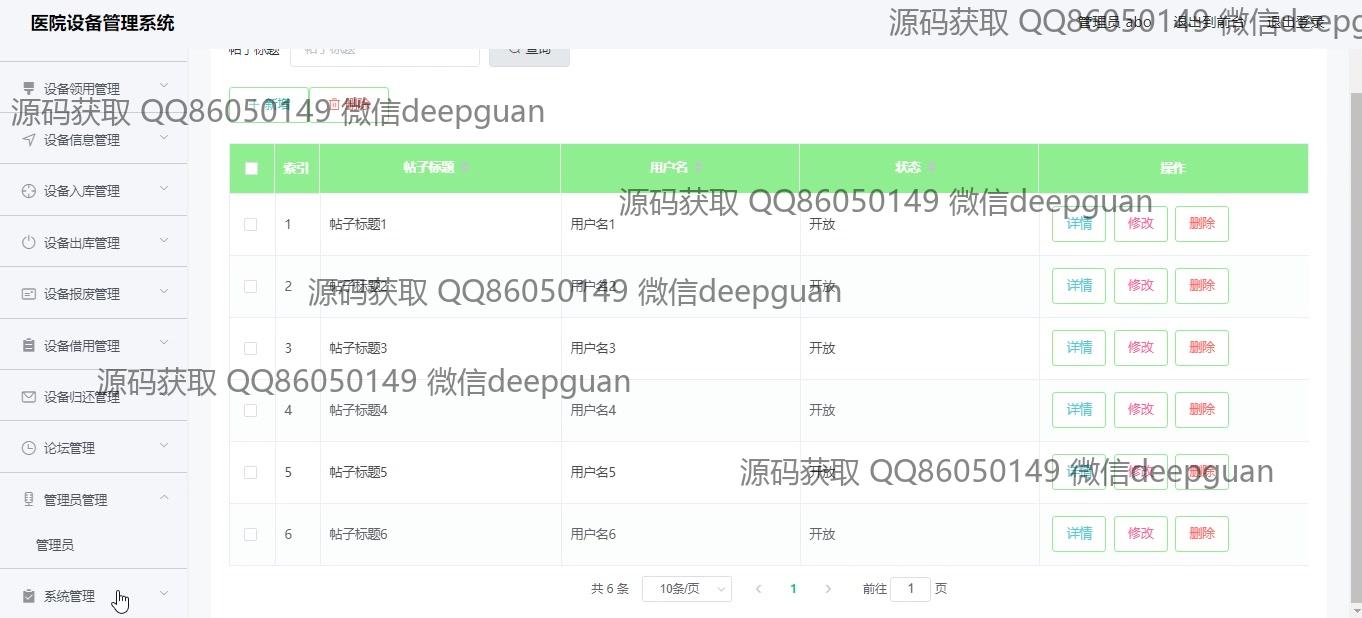Open 论坛管理 menu item

tap(94, 448)
